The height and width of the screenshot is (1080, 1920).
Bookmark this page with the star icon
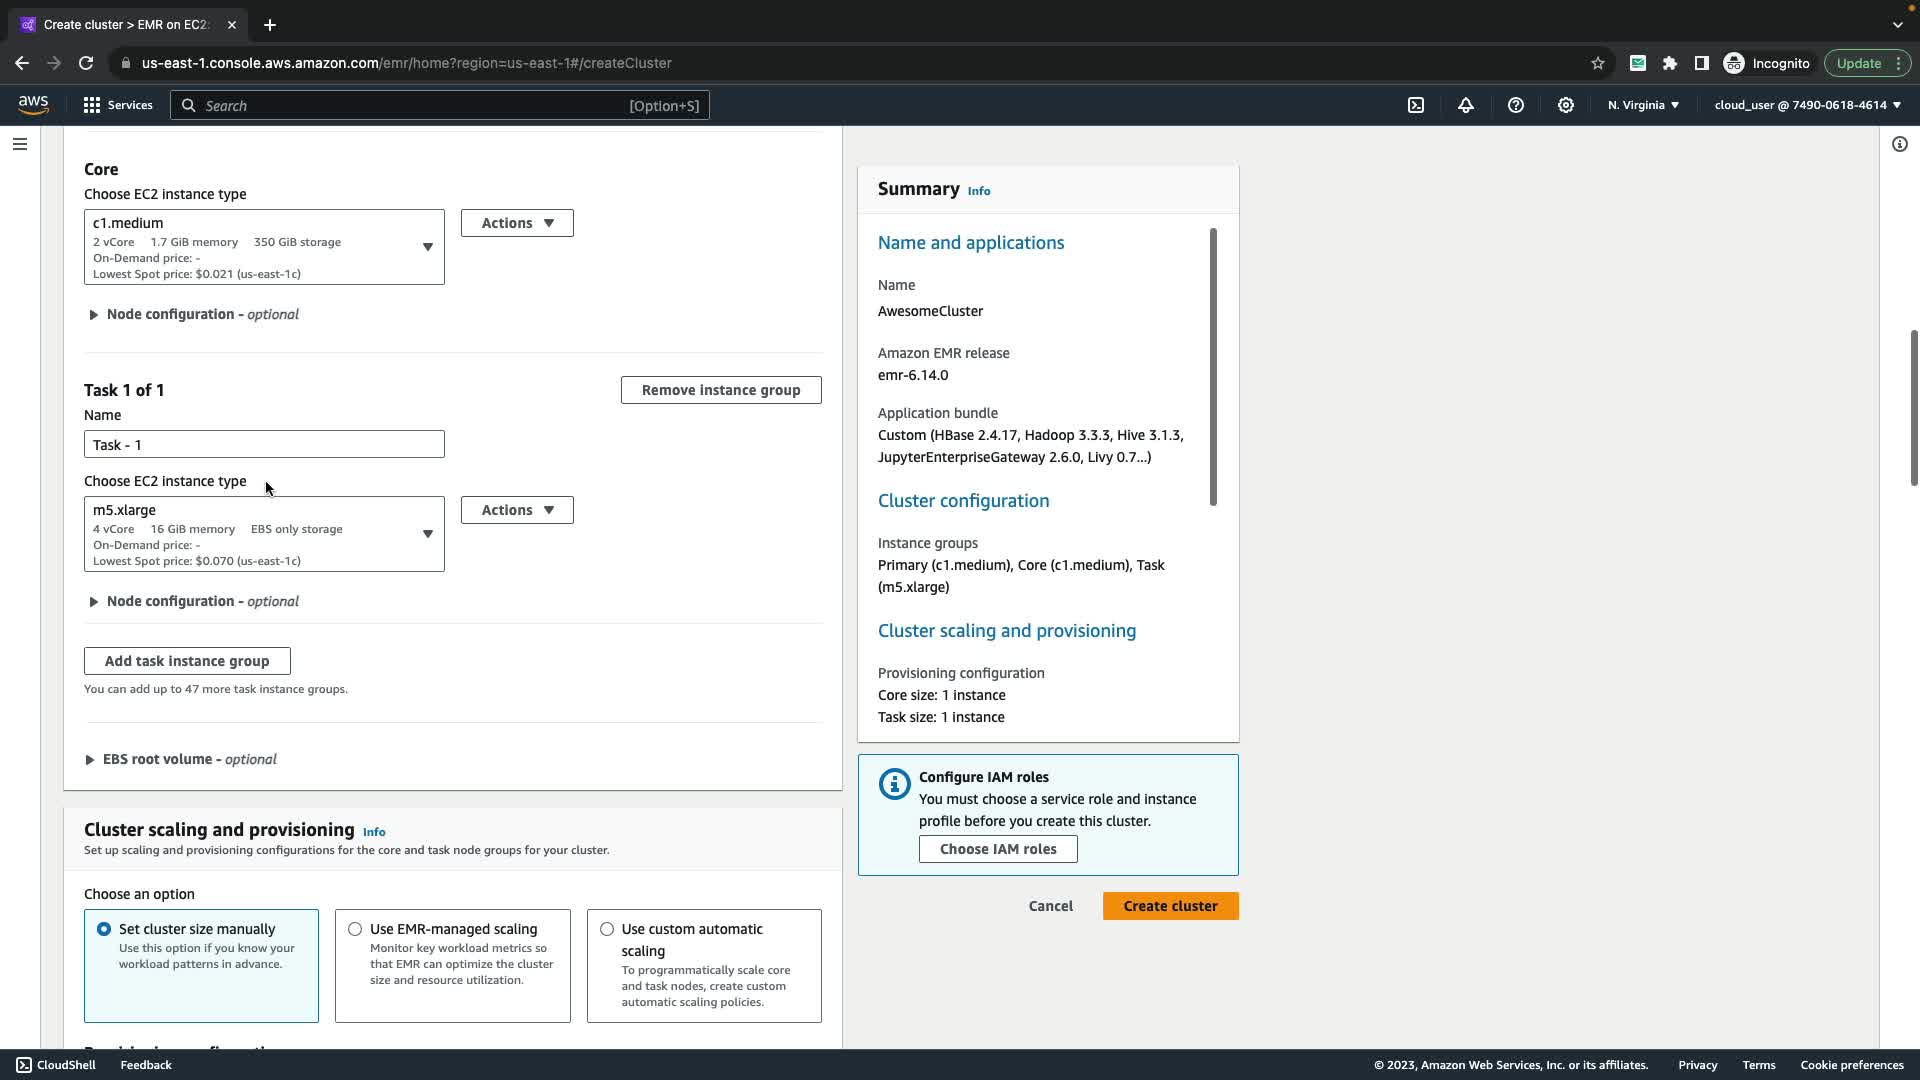(x=1598, y=63)
